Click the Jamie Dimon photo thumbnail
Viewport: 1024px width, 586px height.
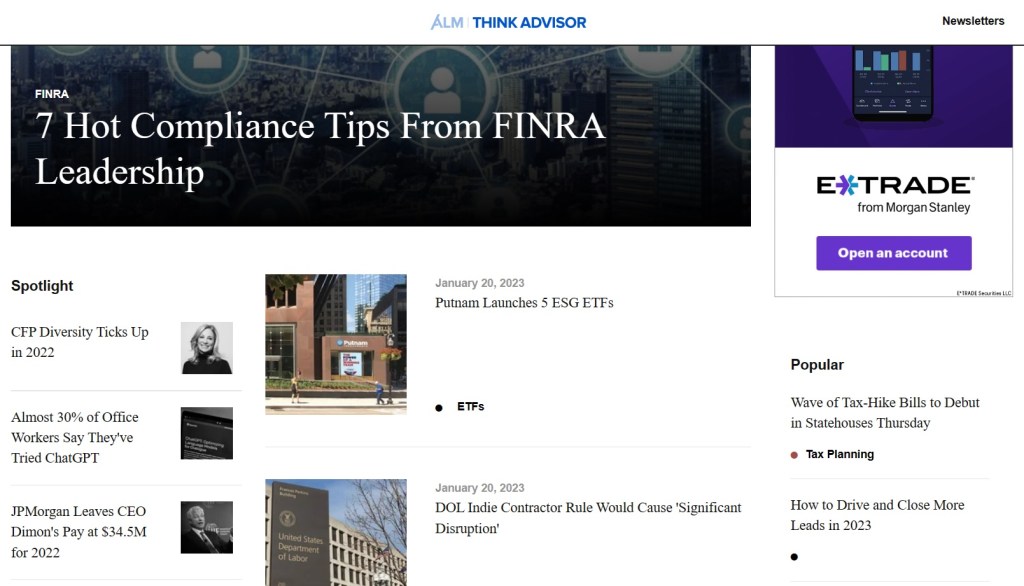pyautogui.click(x=207, y=527)
